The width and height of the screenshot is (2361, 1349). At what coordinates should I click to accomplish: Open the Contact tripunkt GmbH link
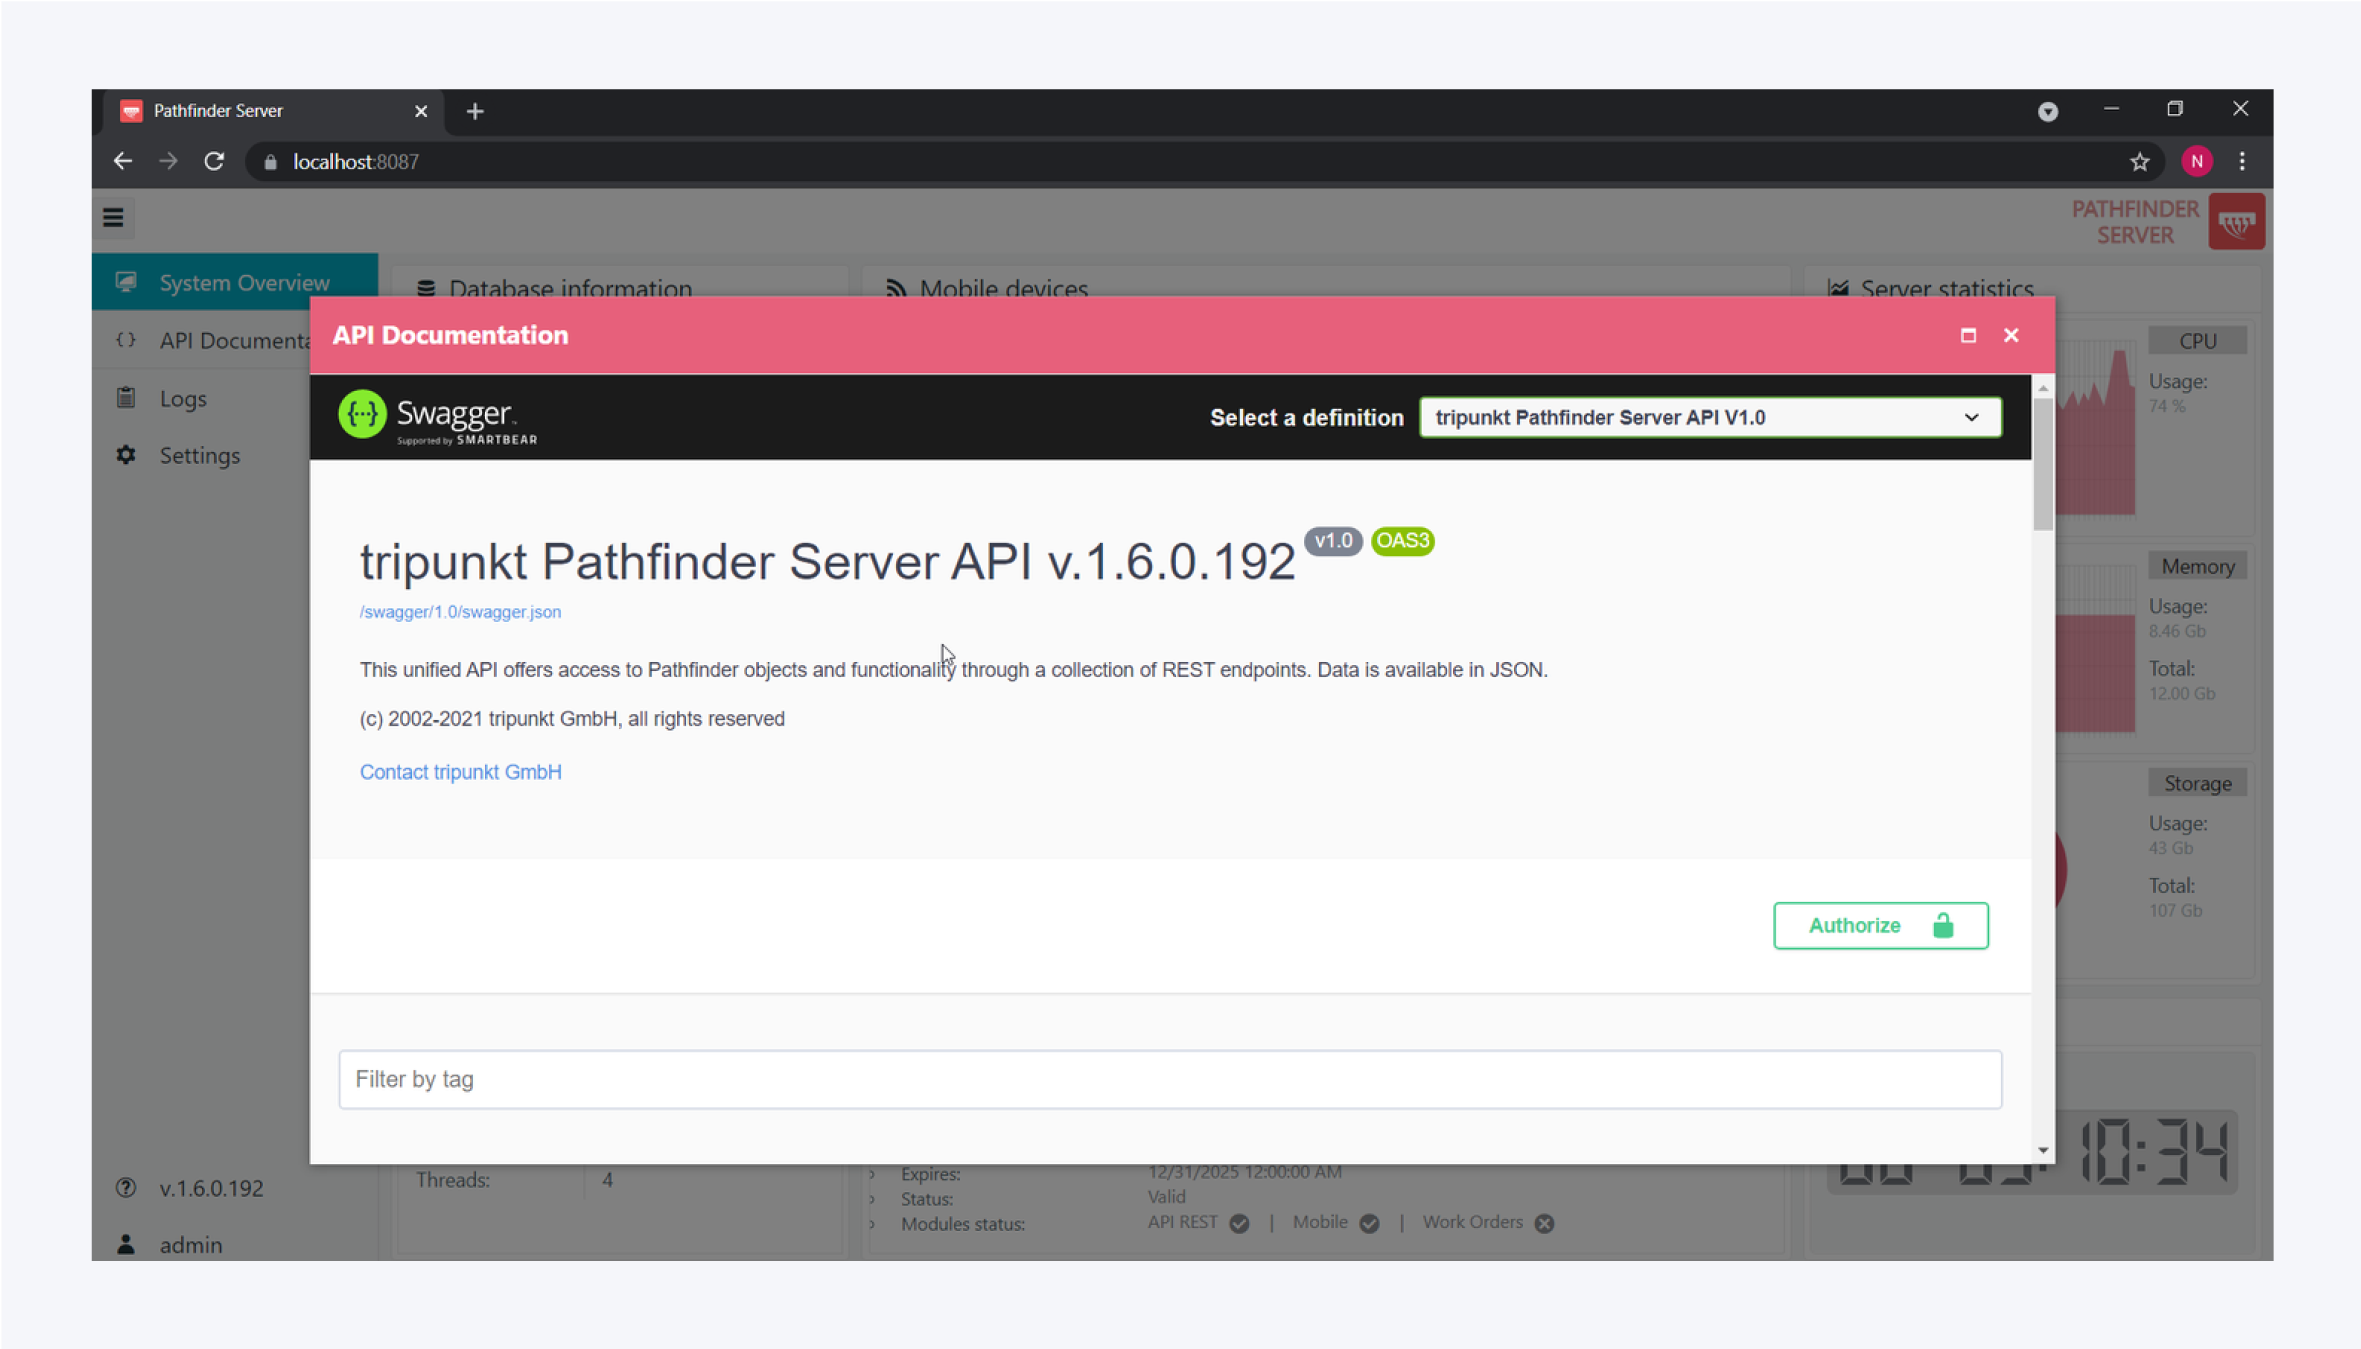460,772
